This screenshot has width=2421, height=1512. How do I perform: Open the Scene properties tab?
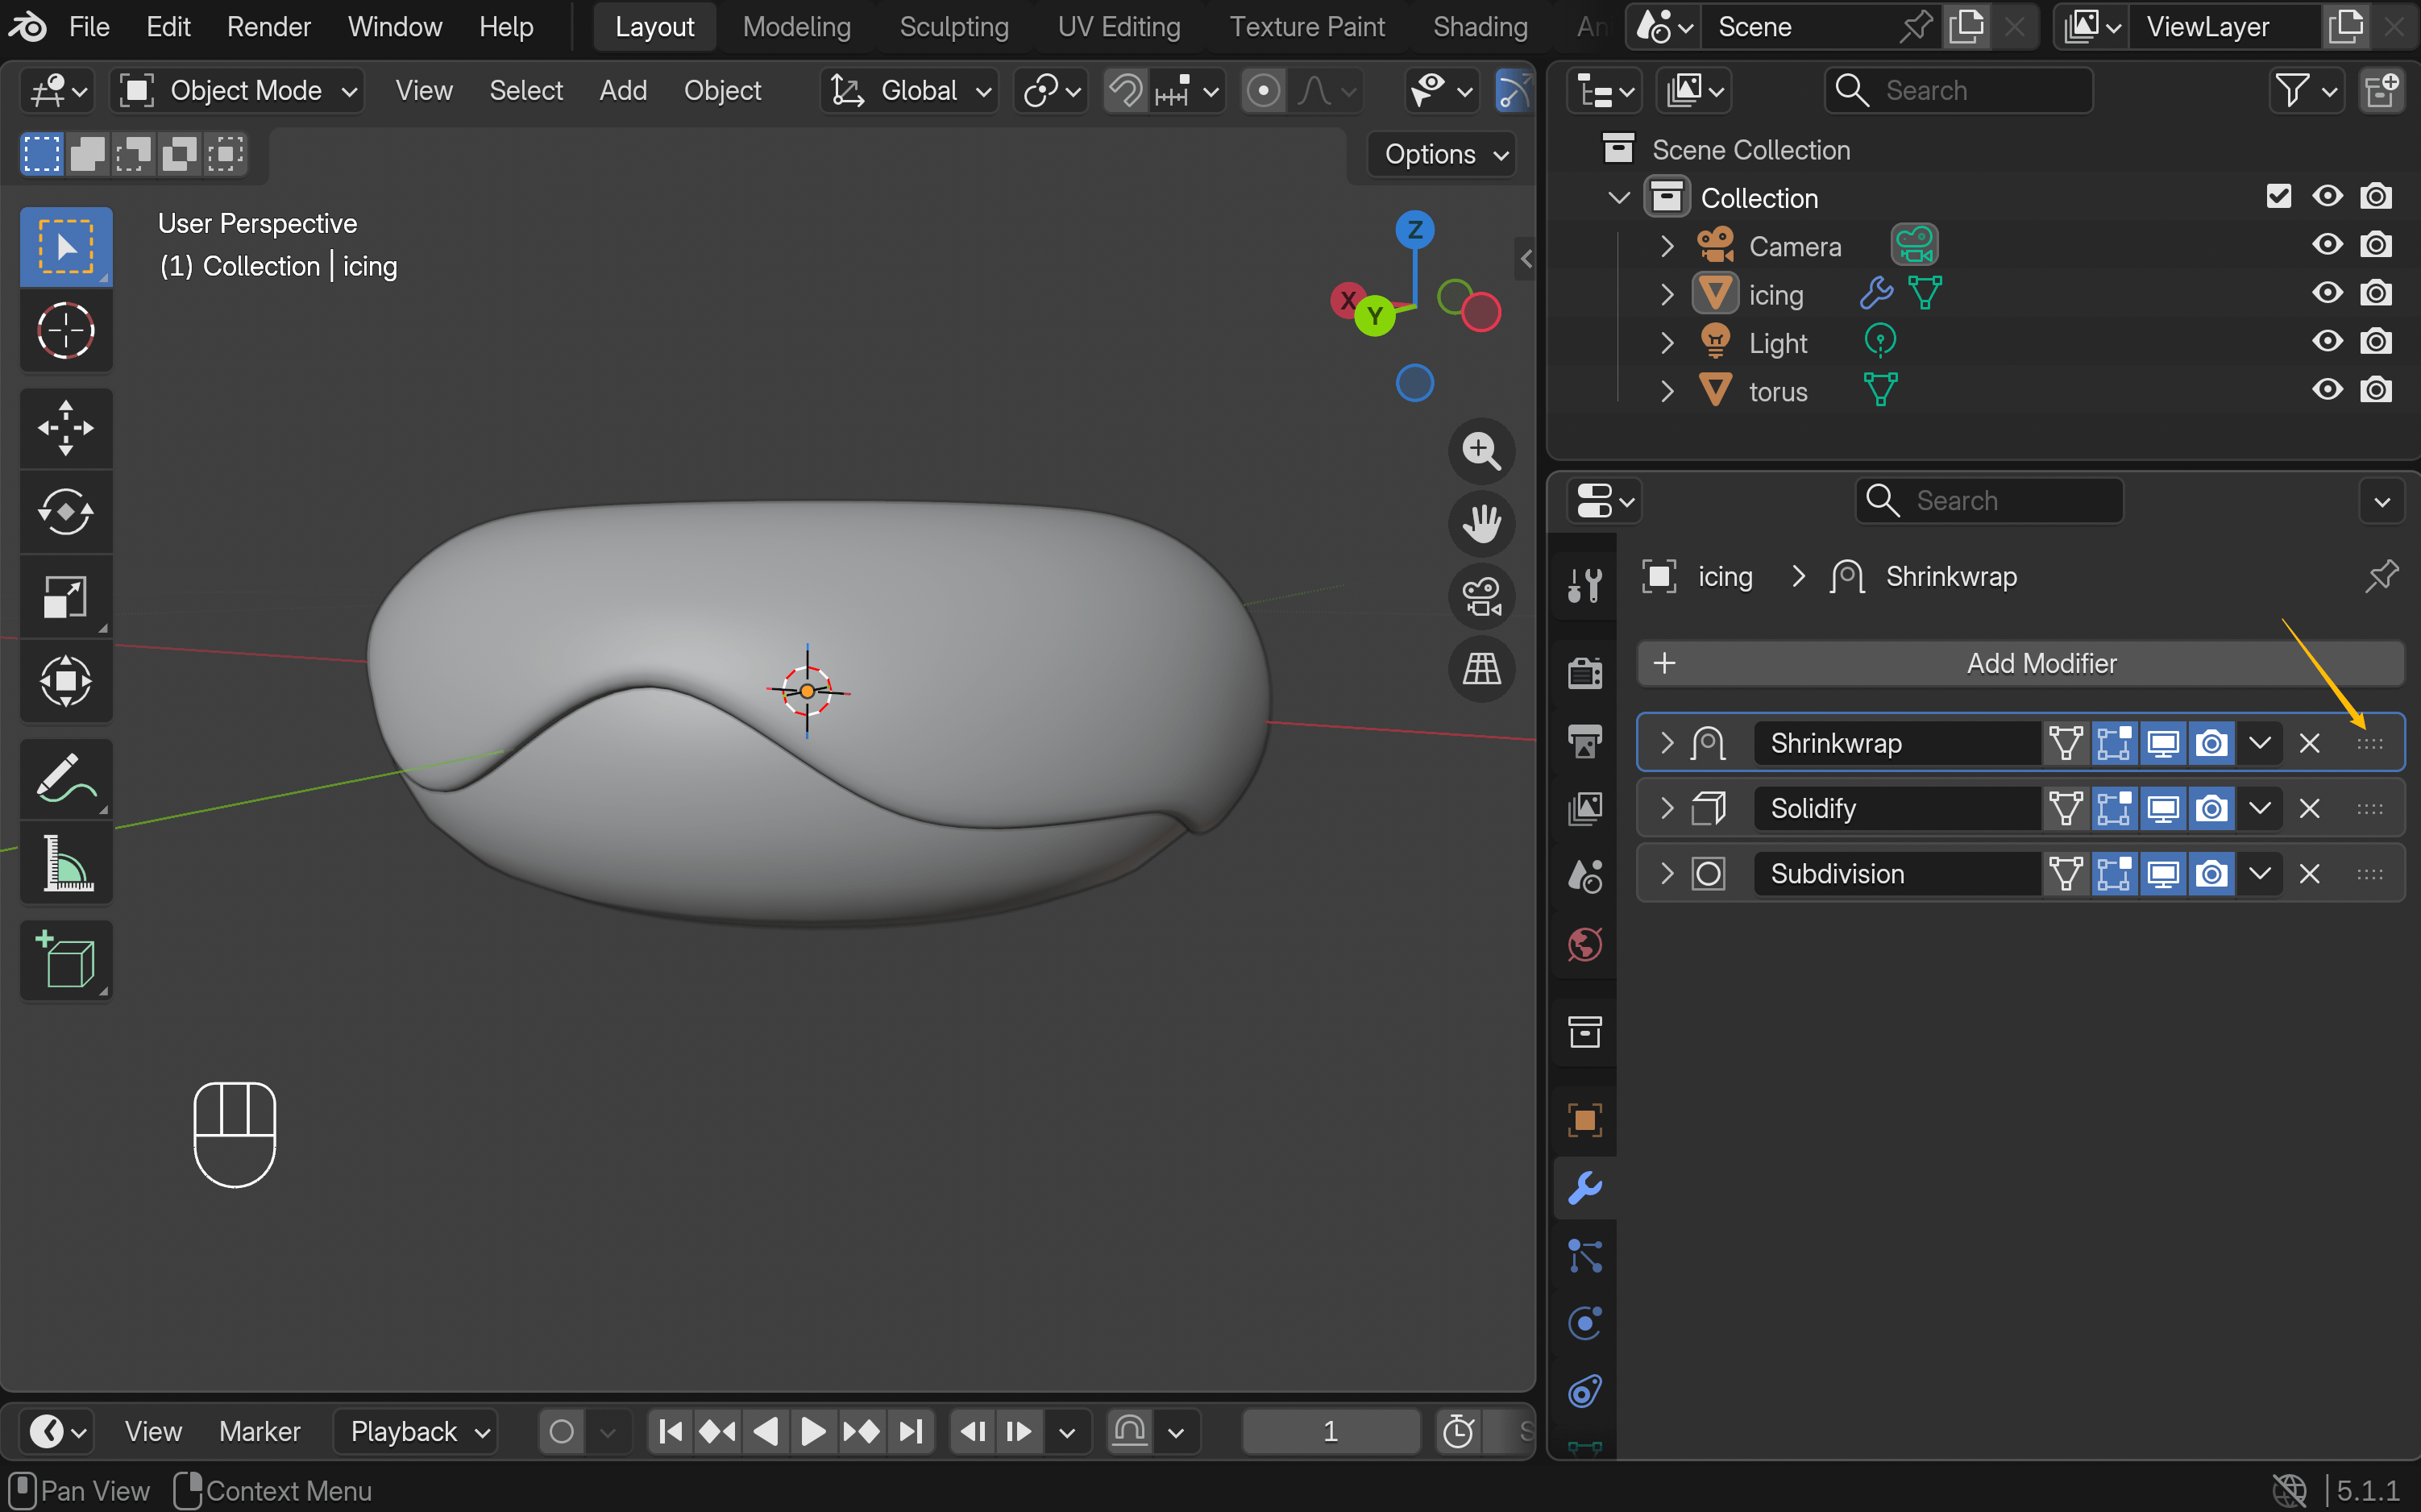[1585, 876]
